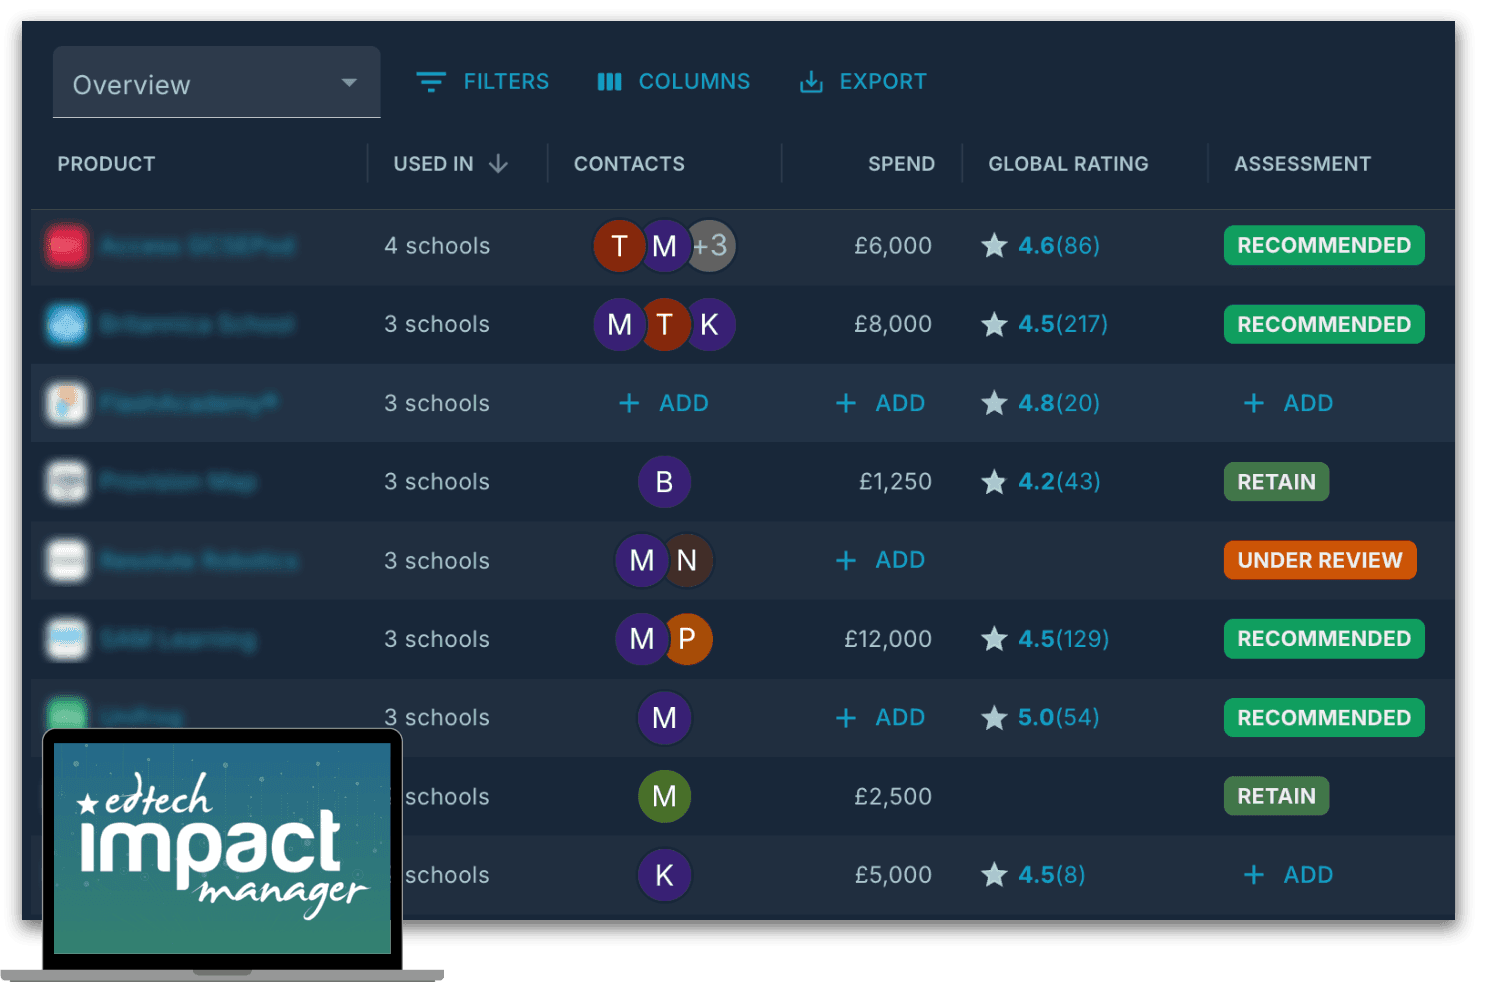Add contacts in the 4.8(20) row
Viewport: 1499px width, 1000px height.
(x=664, y=403)
